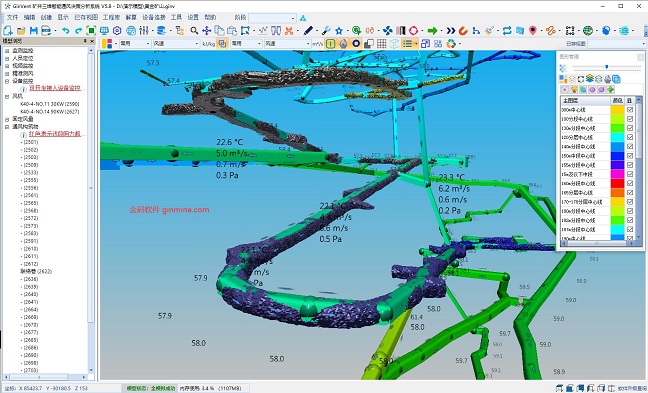Click the orange scissors cut icon
648x393 pixels.
point(289,31)
